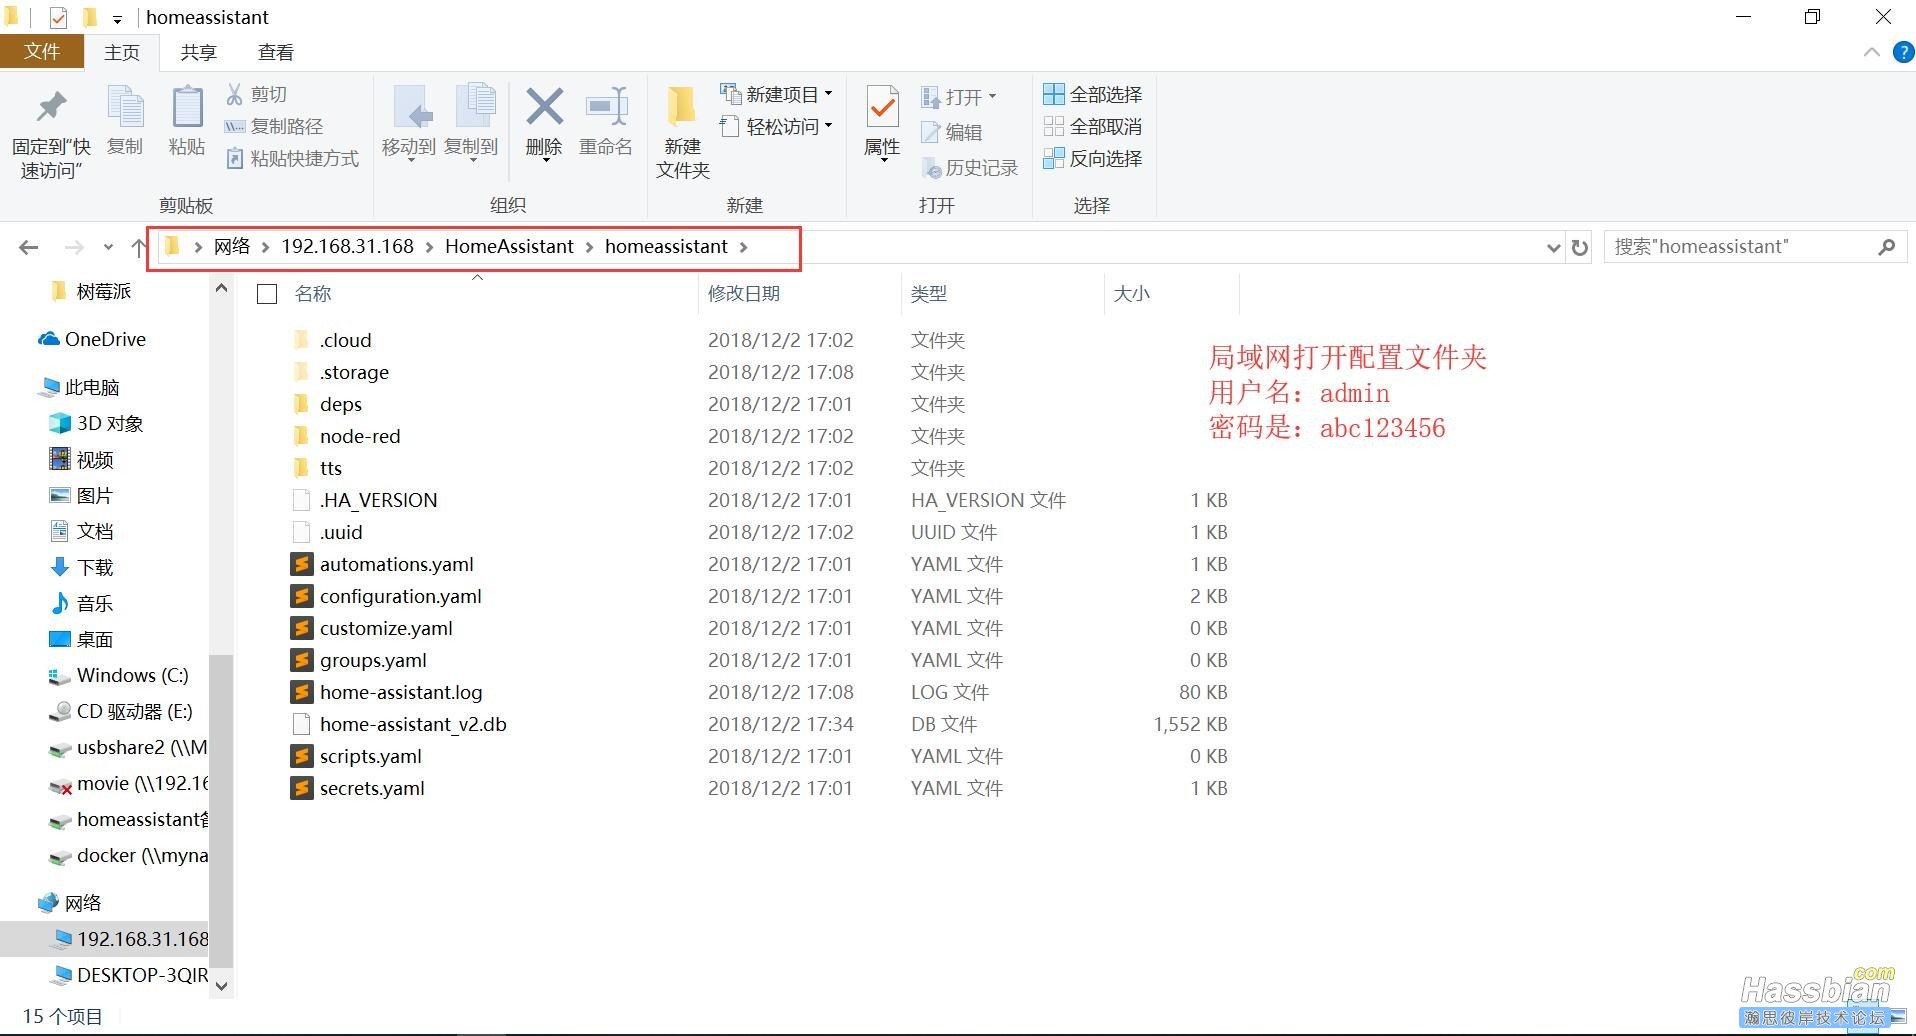Click the search homeassistant input field
Screen dimensions: 1916x1036
pyautogui.click(x=1740, y=247)
